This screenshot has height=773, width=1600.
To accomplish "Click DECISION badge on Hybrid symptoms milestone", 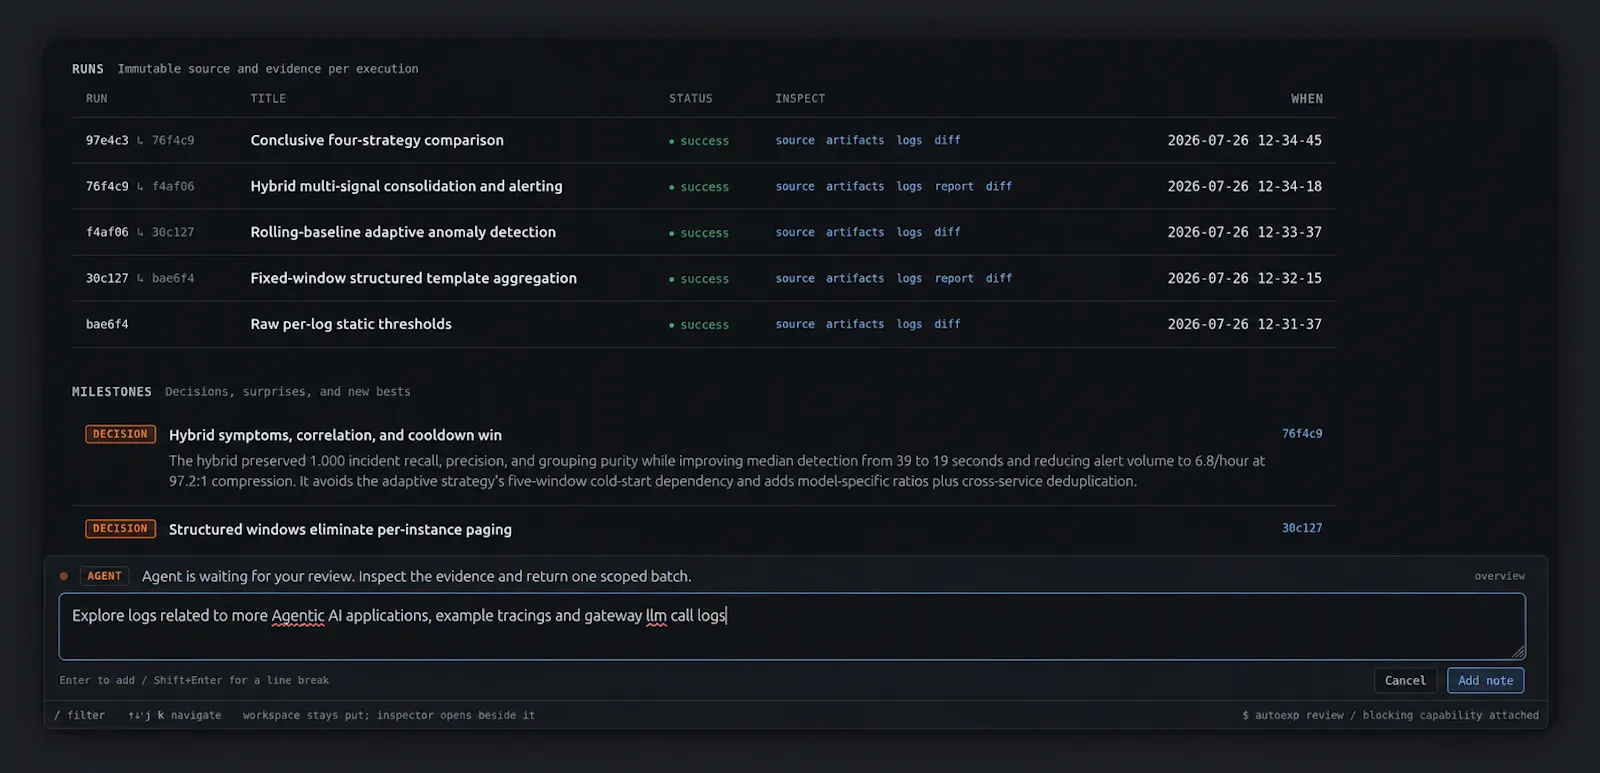I will [120, 434].
